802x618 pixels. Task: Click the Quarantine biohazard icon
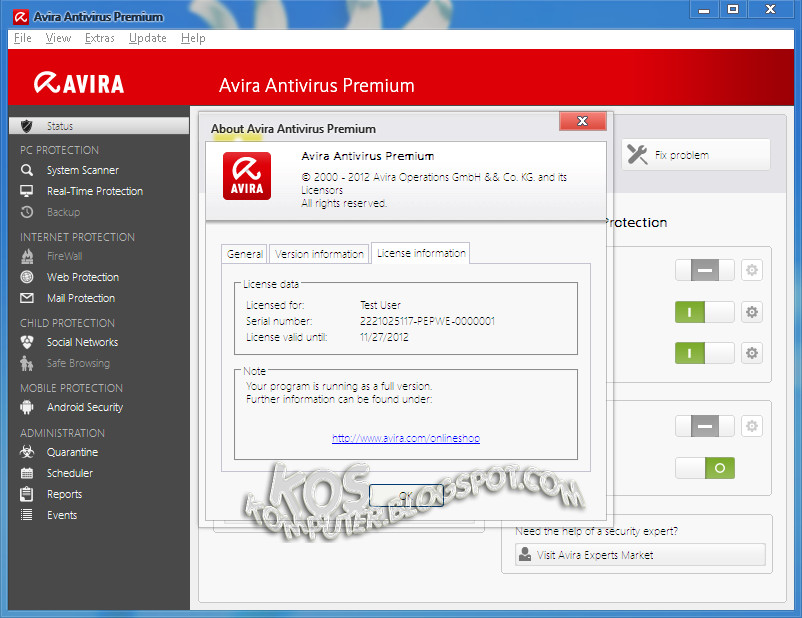(x=27, y=452)
